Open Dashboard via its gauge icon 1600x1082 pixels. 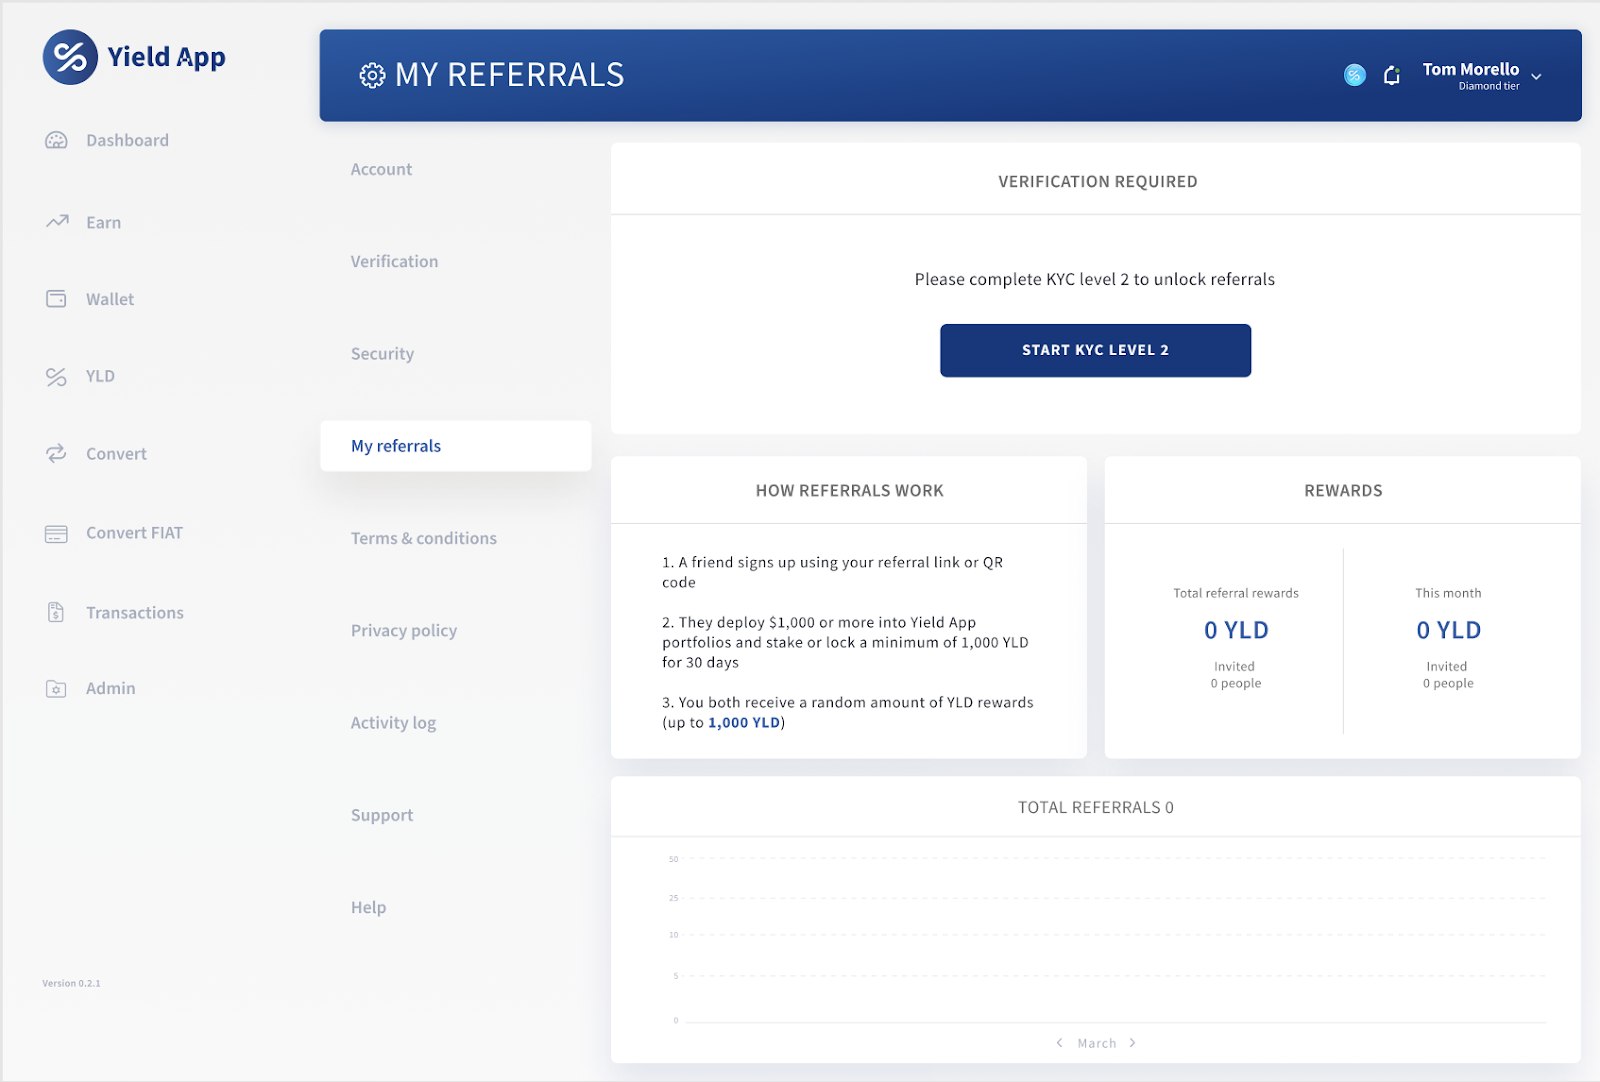tap(56, 140)
